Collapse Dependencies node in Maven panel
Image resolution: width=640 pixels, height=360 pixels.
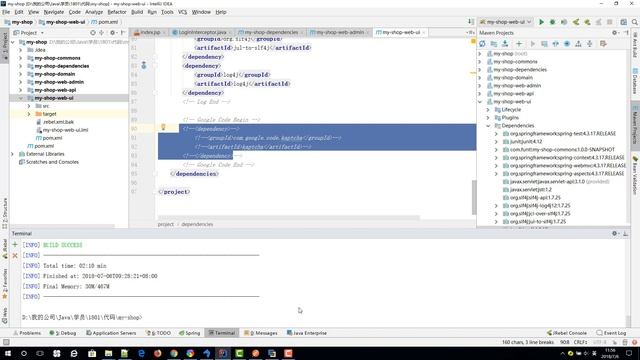point(488,126)
